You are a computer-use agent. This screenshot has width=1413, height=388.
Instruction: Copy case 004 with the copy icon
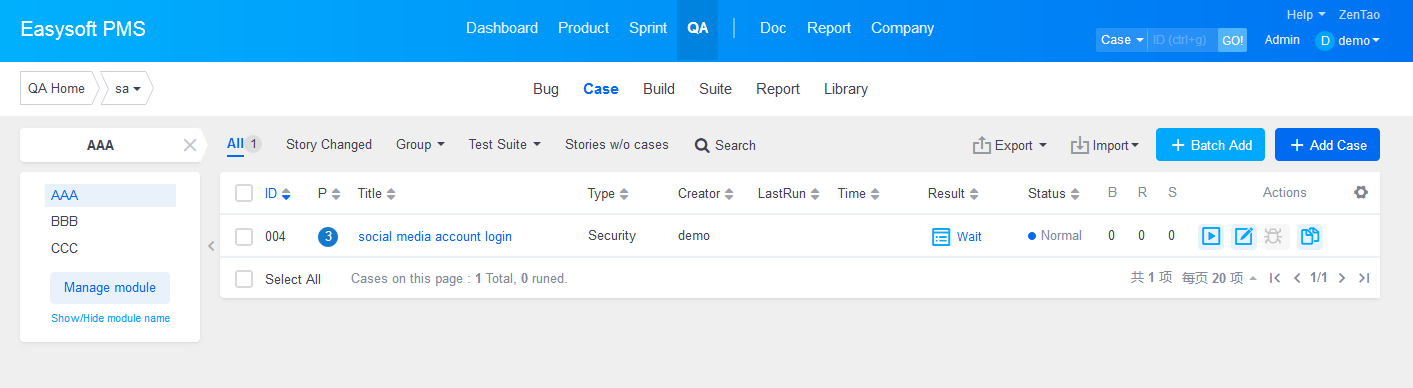(1310, 236)
